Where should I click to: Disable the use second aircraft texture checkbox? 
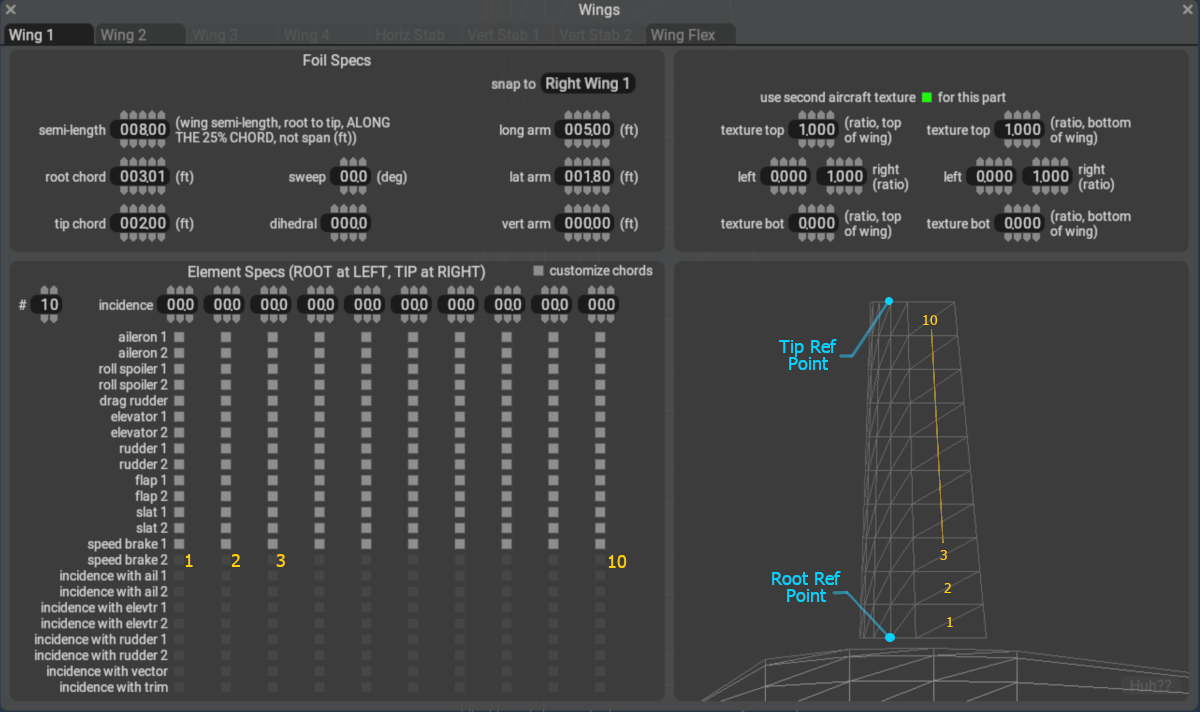click(x=927, y=98)
